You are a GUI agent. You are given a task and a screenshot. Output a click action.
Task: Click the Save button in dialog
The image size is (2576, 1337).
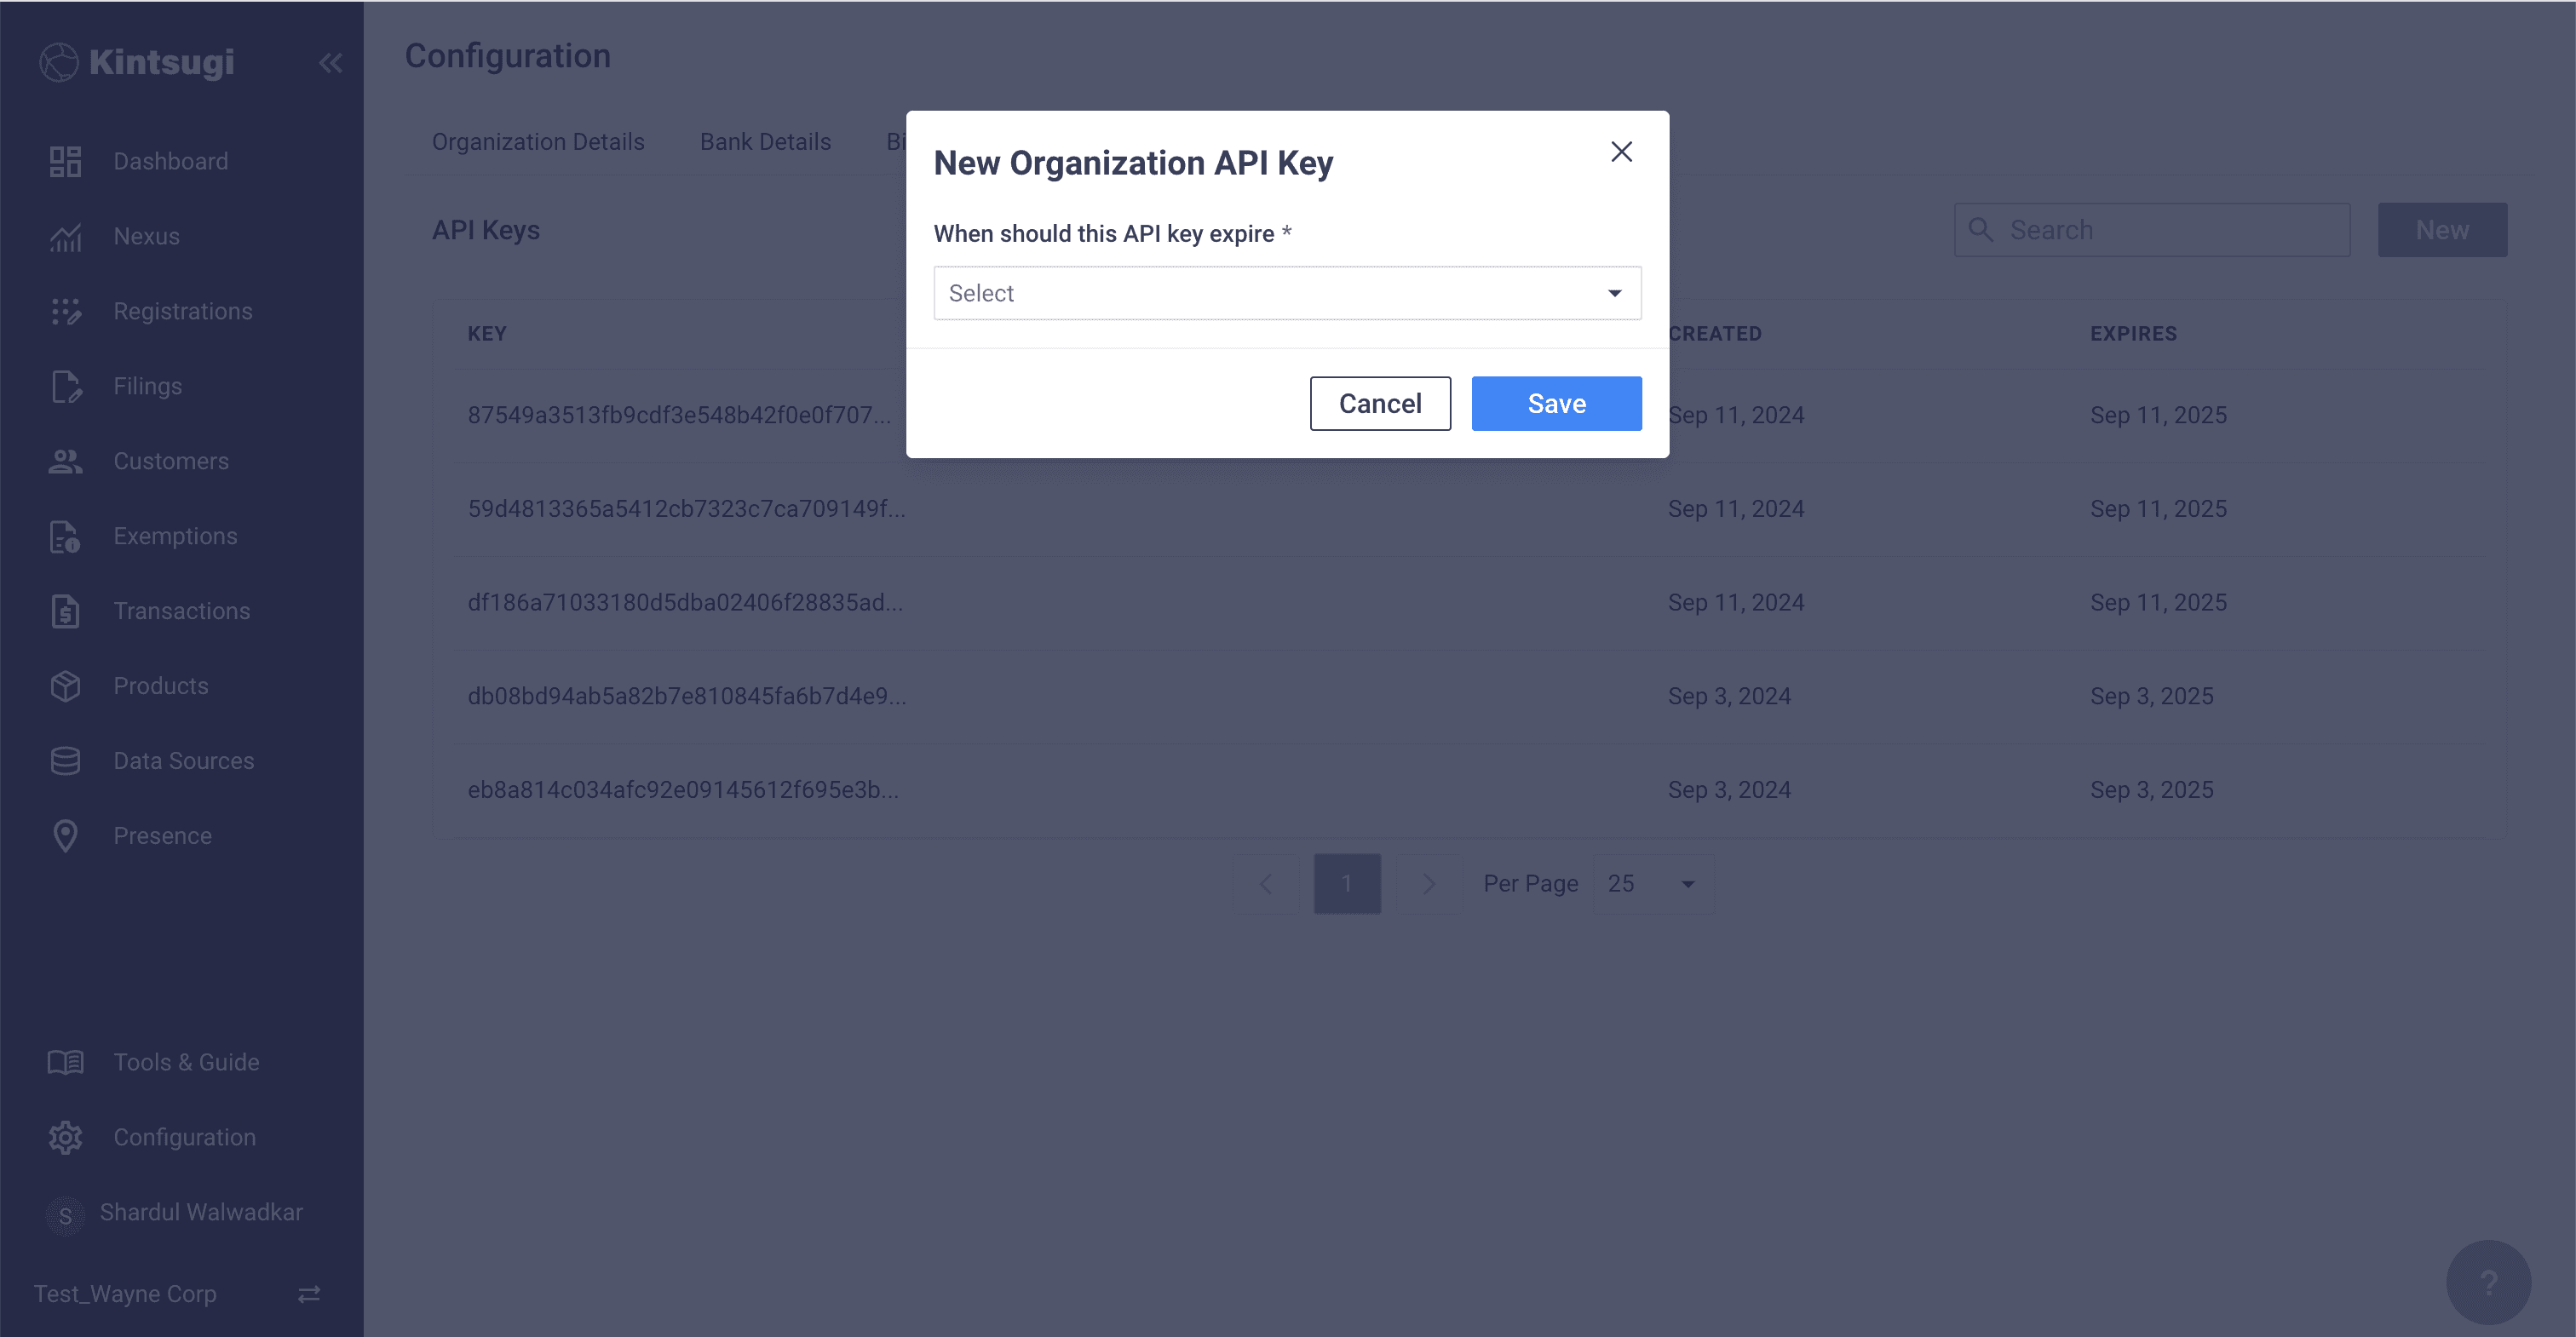coord(1556,404)
